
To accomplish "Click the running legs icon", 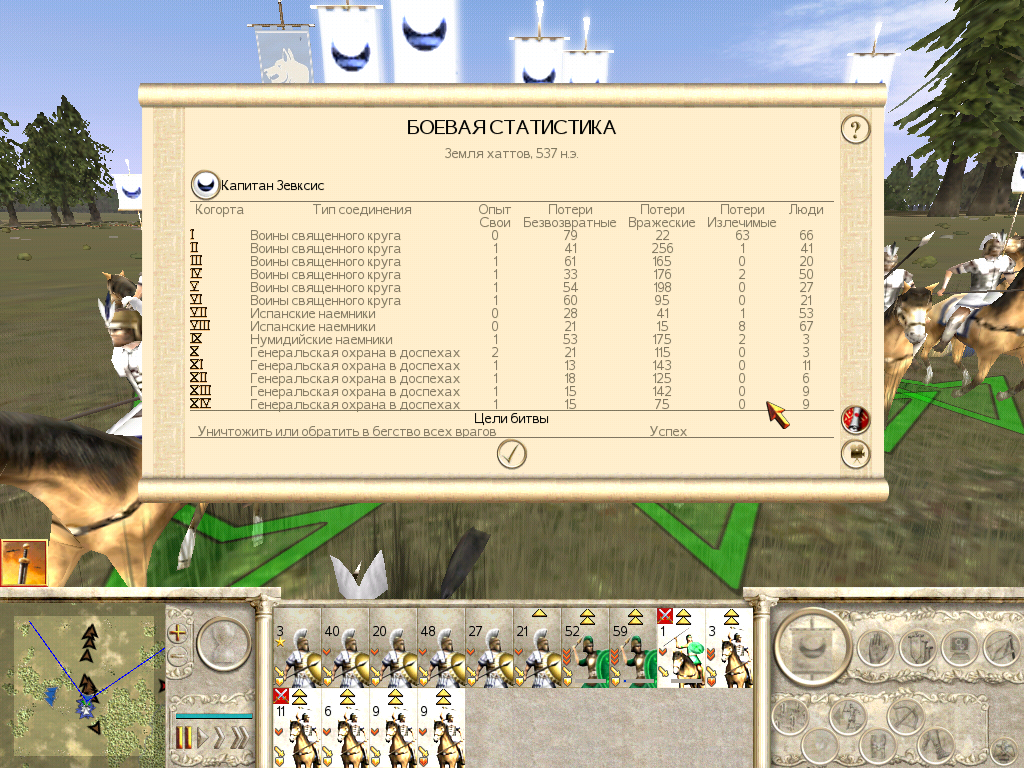I will [x=935, y=746].
